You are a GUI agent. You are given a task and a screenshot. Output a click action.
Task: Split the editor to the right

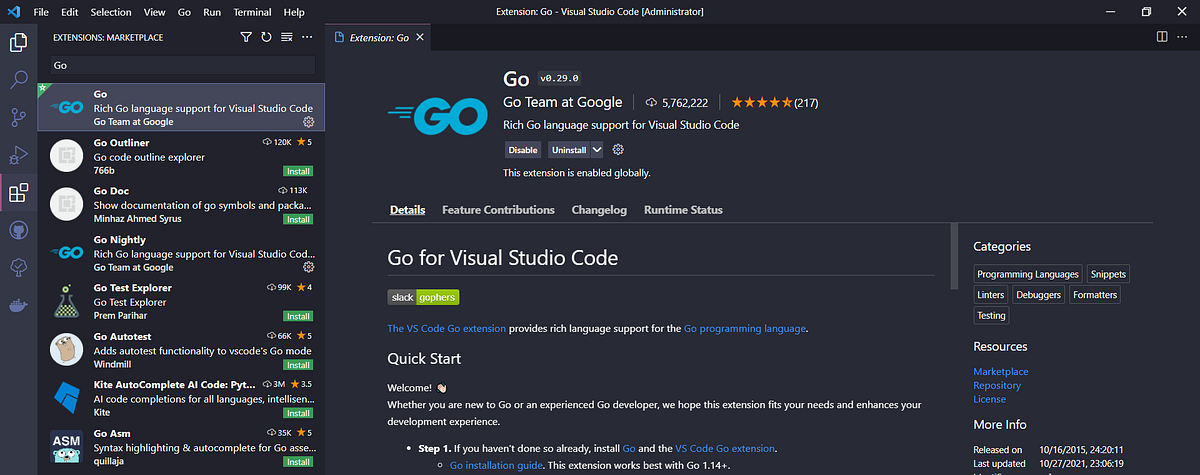[x=1162, y=37]
